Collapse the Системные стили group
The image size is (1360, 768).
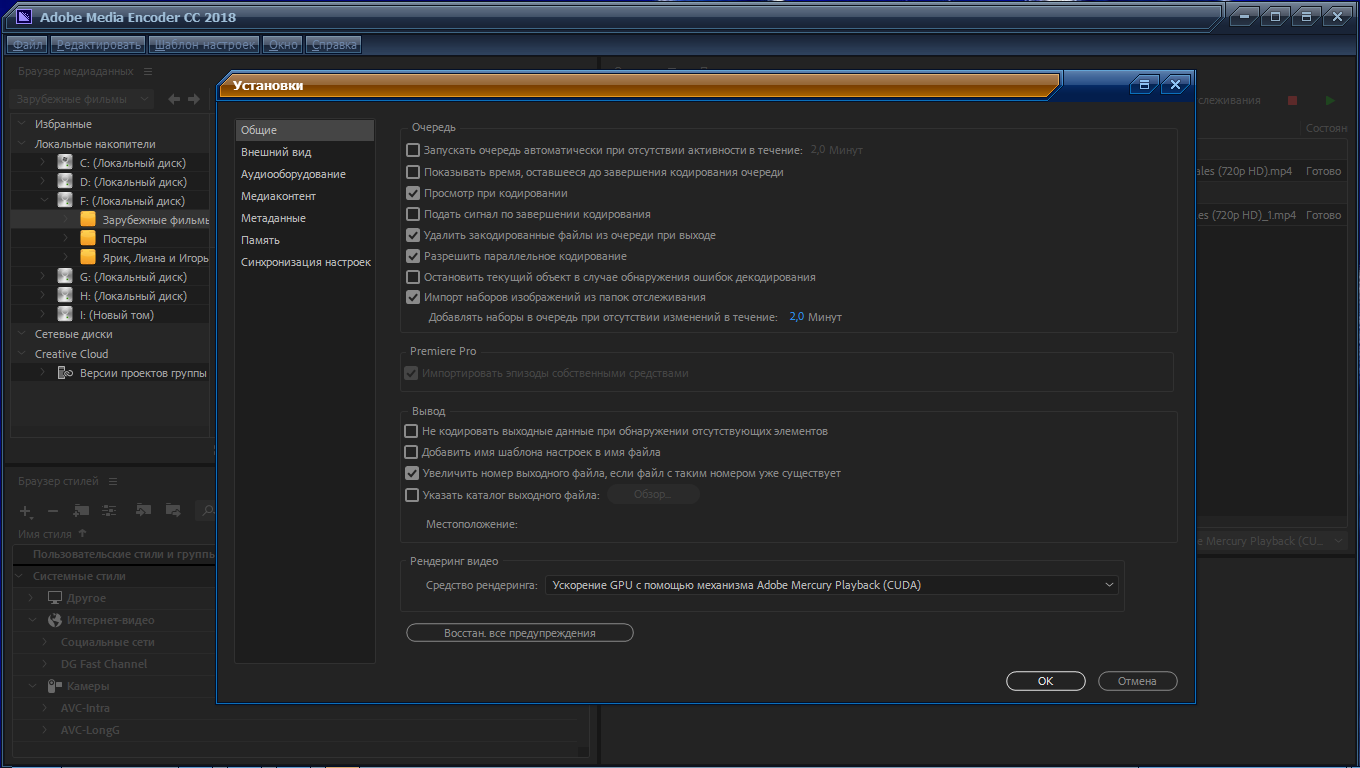tap(20, 576)
